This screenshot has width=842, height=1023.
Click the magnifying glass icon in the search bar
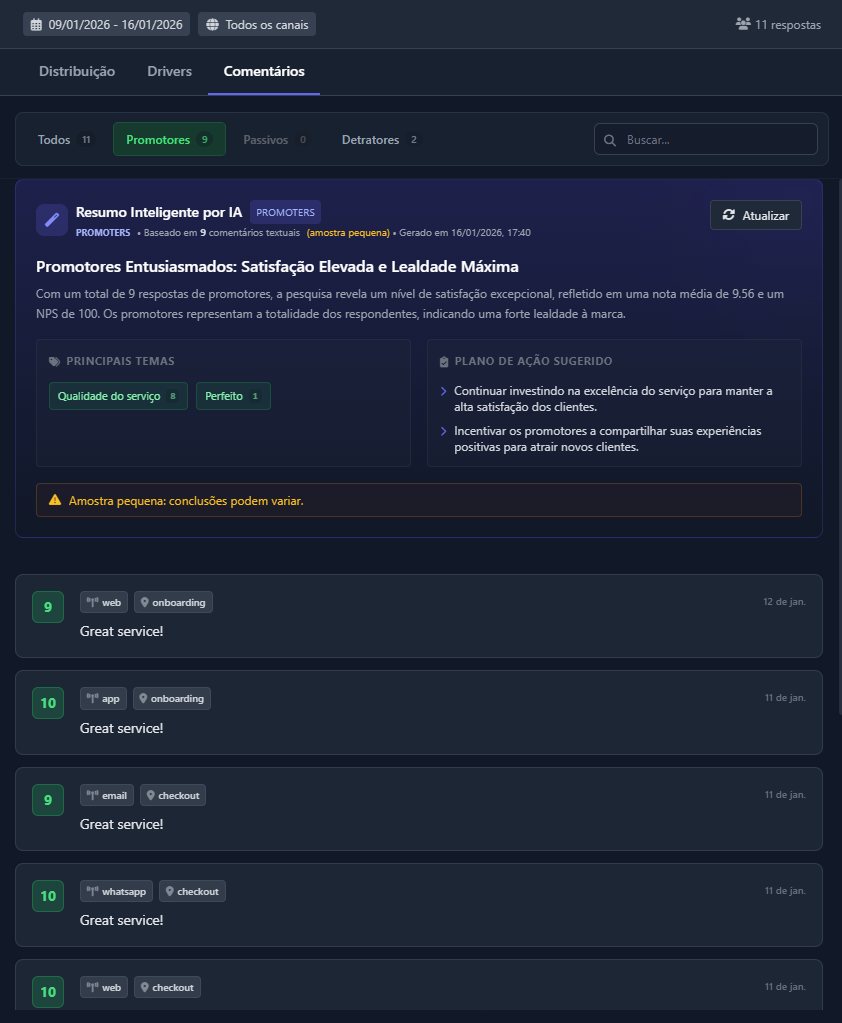point(610,139)
